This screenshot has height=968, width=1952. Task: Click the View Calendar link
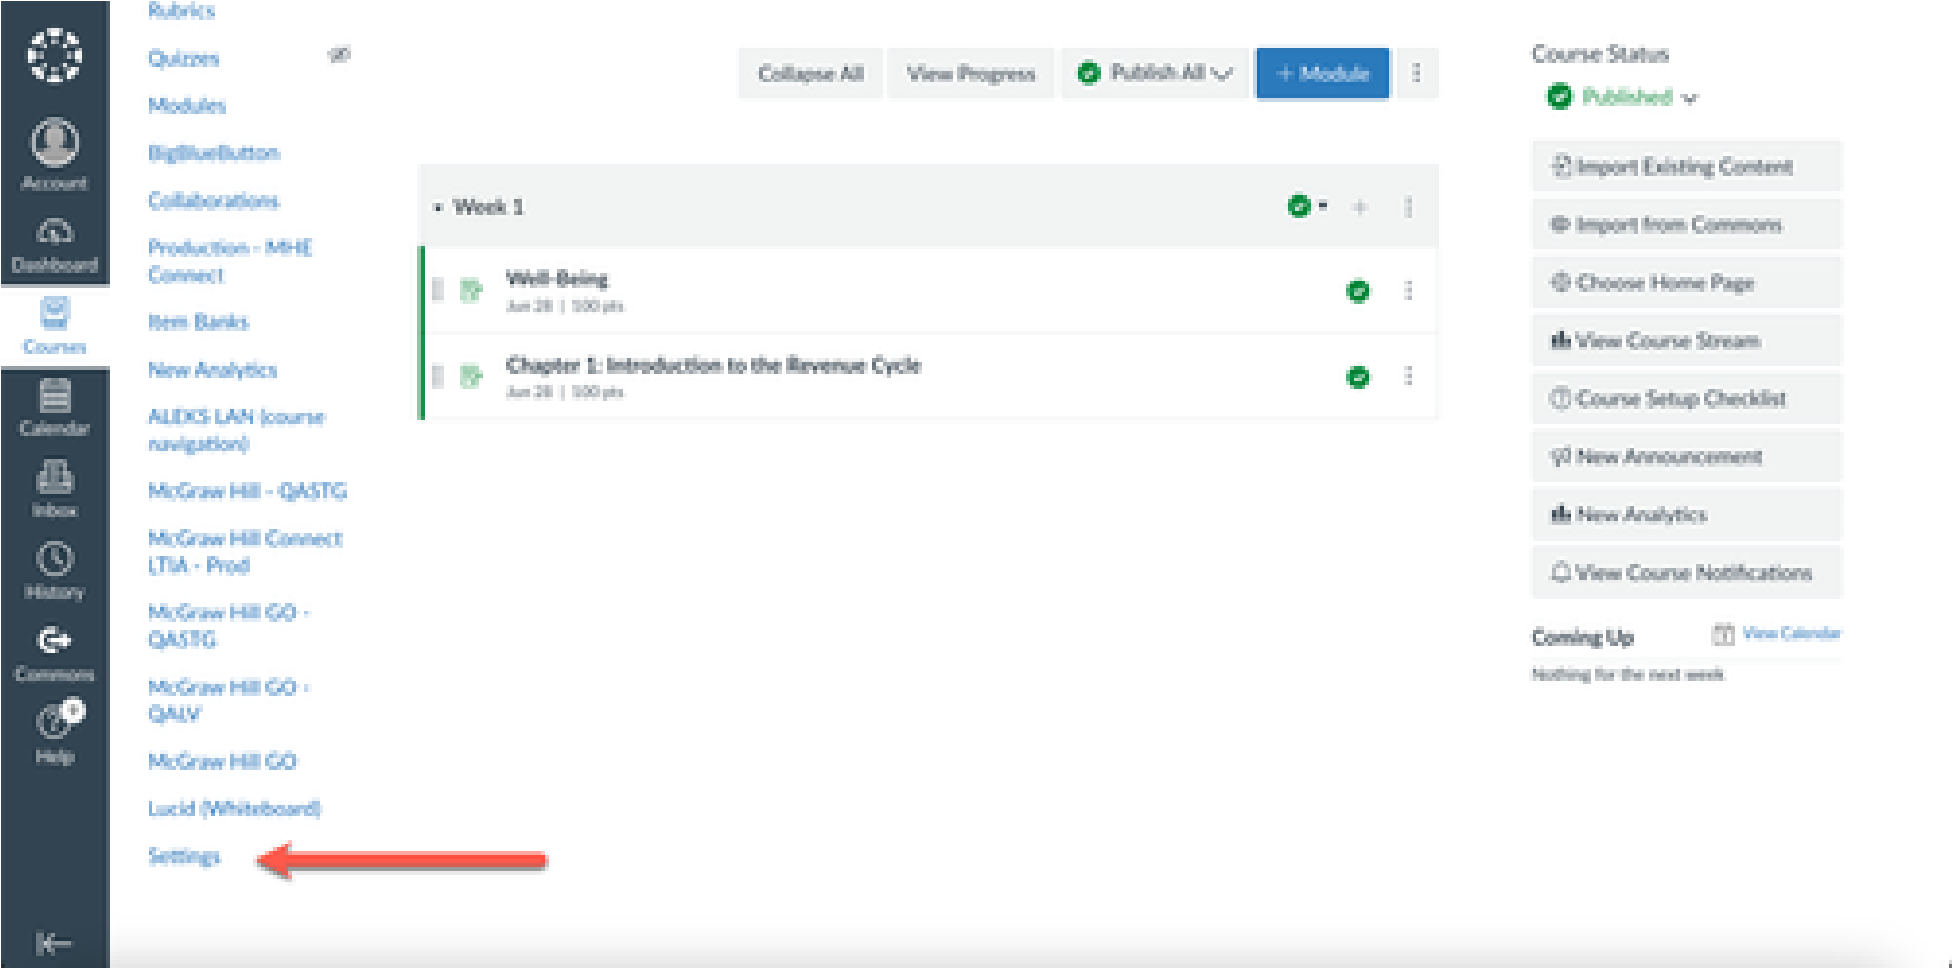pyautogui.click(x=1789, y=633)
